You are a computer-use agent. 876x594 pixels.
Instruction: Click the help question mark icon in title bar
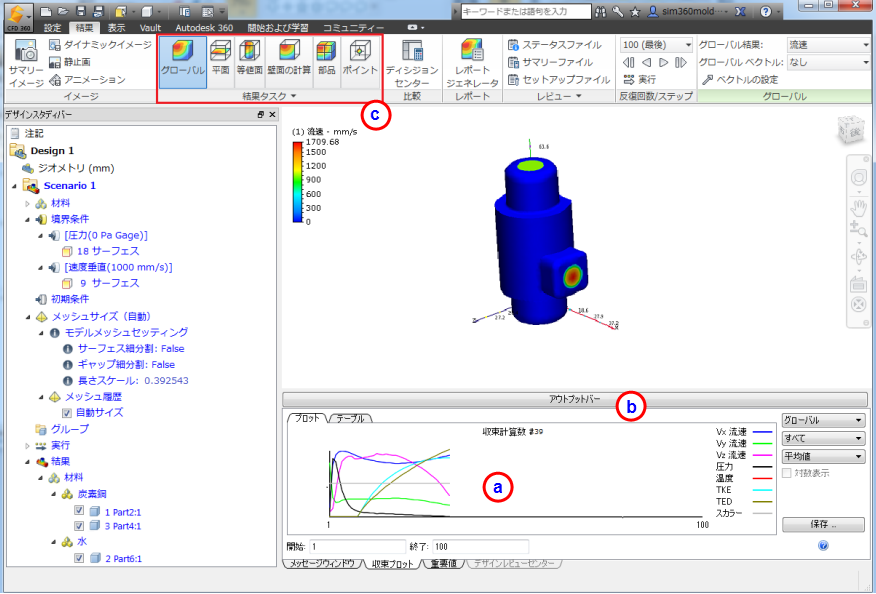click(x=766, y=12)
